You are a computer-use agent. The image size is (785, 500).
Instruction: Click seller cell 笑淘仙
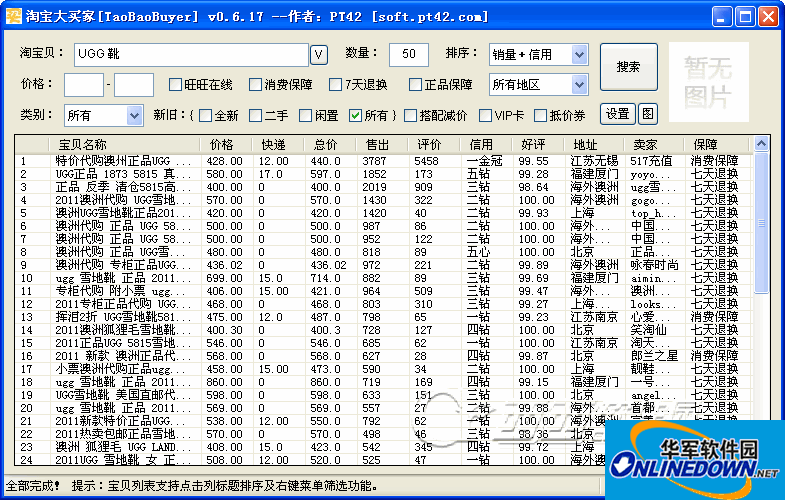(x=648, y=330)
